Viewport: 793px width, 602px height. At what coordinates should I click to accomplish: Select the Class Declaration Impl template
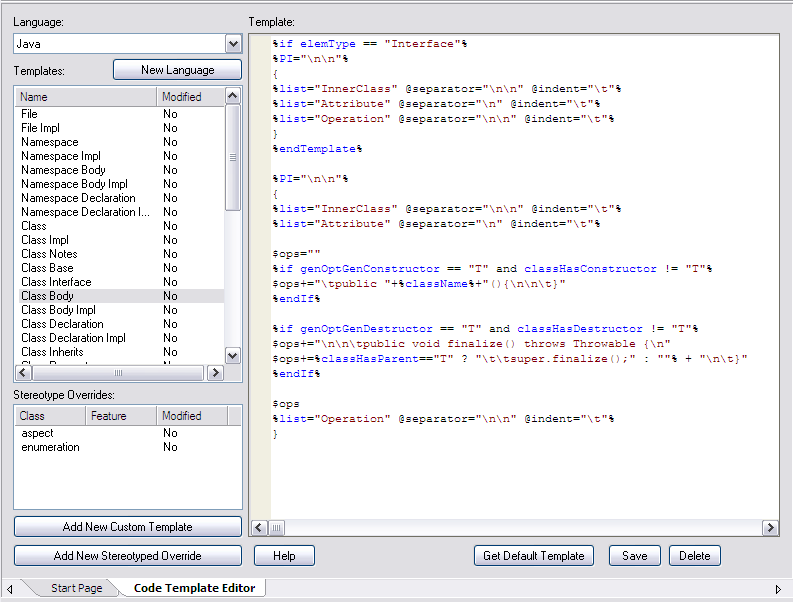click(x=120, y=338)
